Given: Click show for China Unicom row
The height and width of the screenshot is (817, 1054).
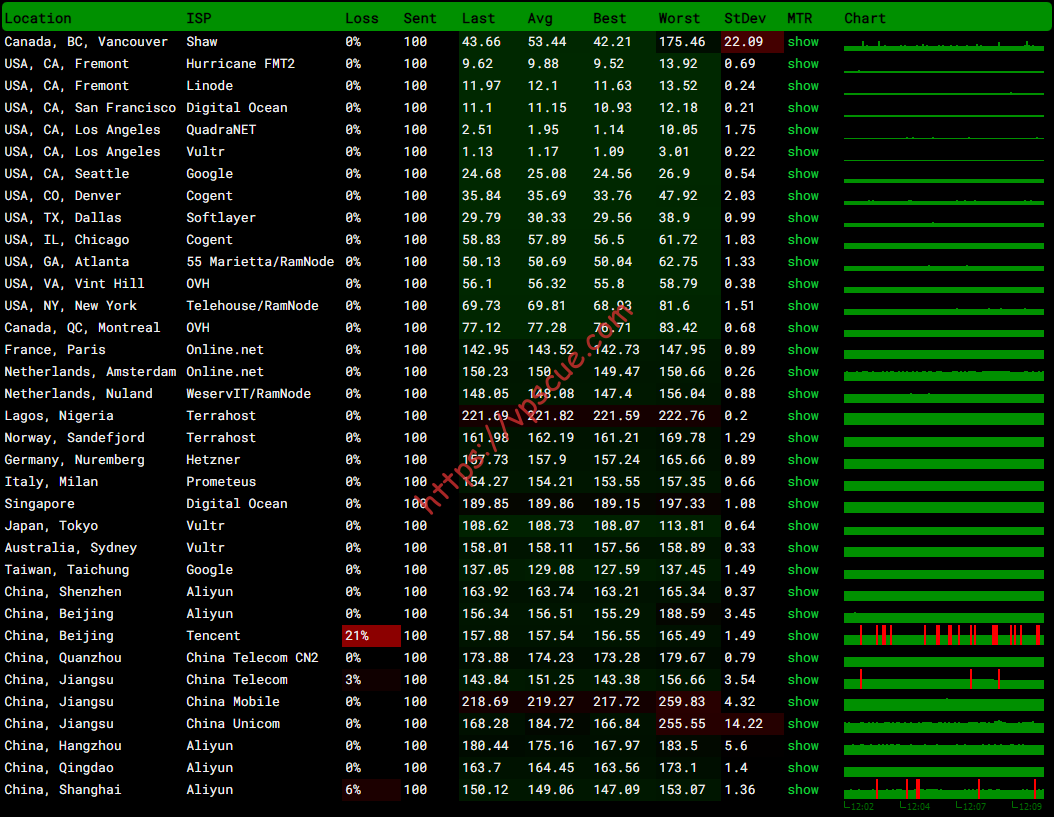Looking at the screenshot, I should click(x=803, y=724).
